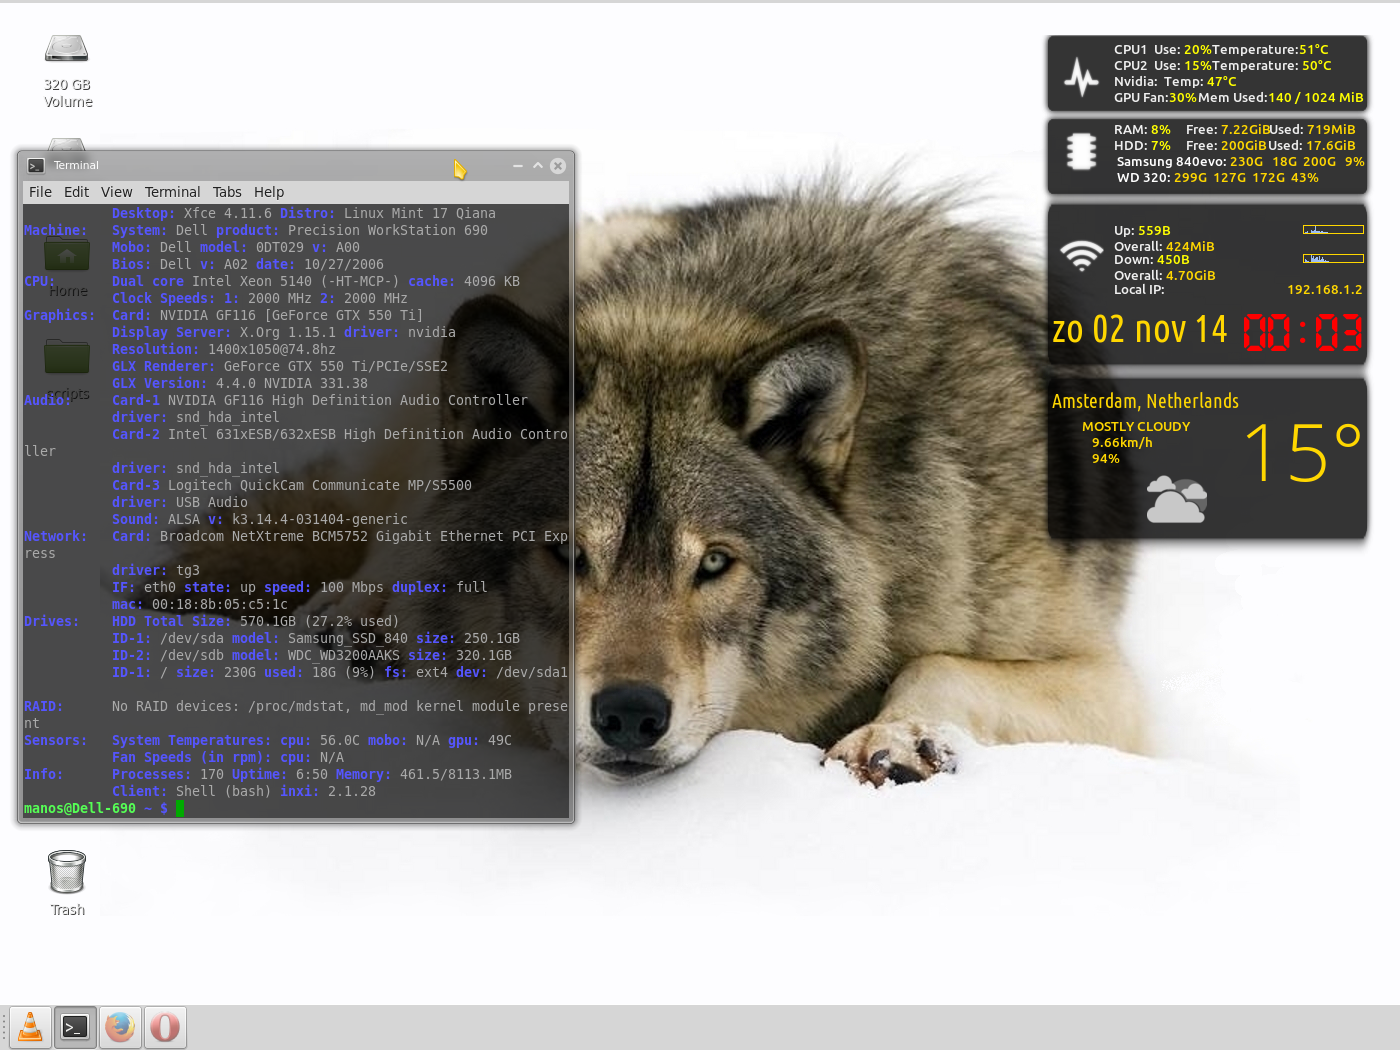Click the 'Machine:' label in Terminal output
Screen dimensions: 1400x1050
[56, 231]
